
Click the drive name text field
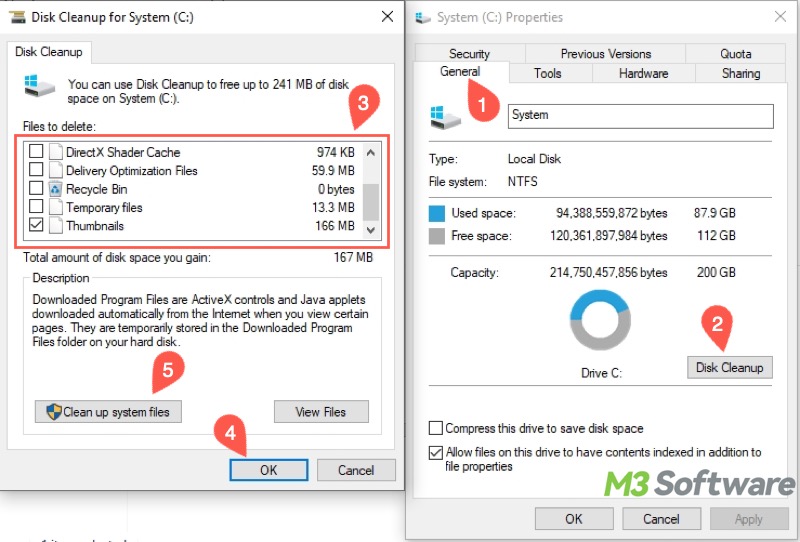(640, 115)
